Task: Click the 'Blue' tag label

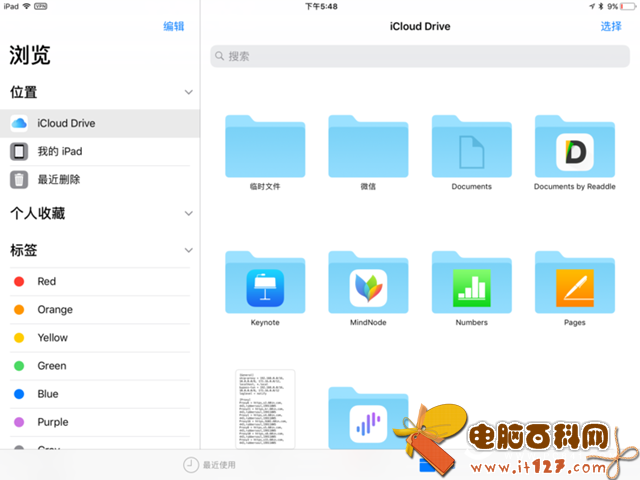Action: tap(48, 394)
